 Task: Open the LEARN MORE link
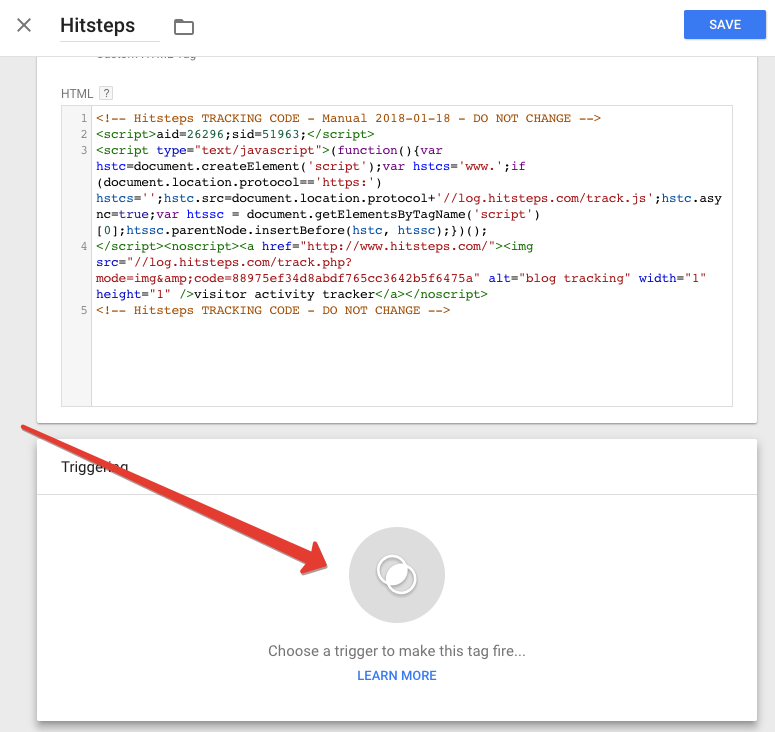[397, 676]
